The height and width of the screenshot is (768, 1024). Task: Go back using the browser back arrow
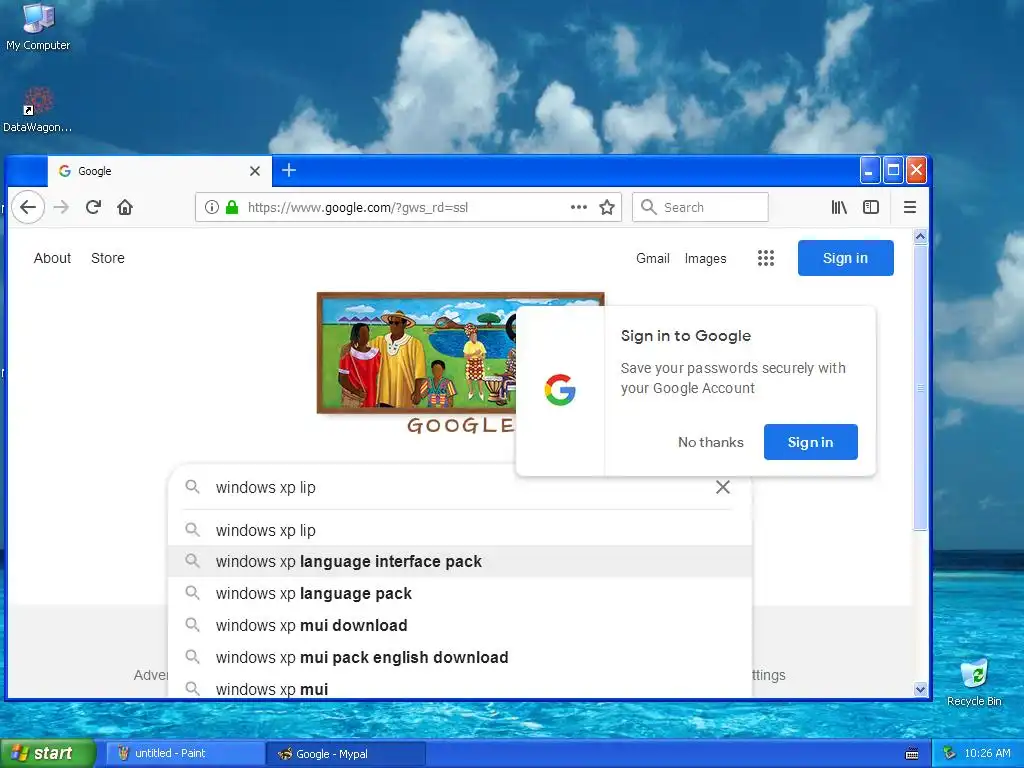(x=27, y=208)
